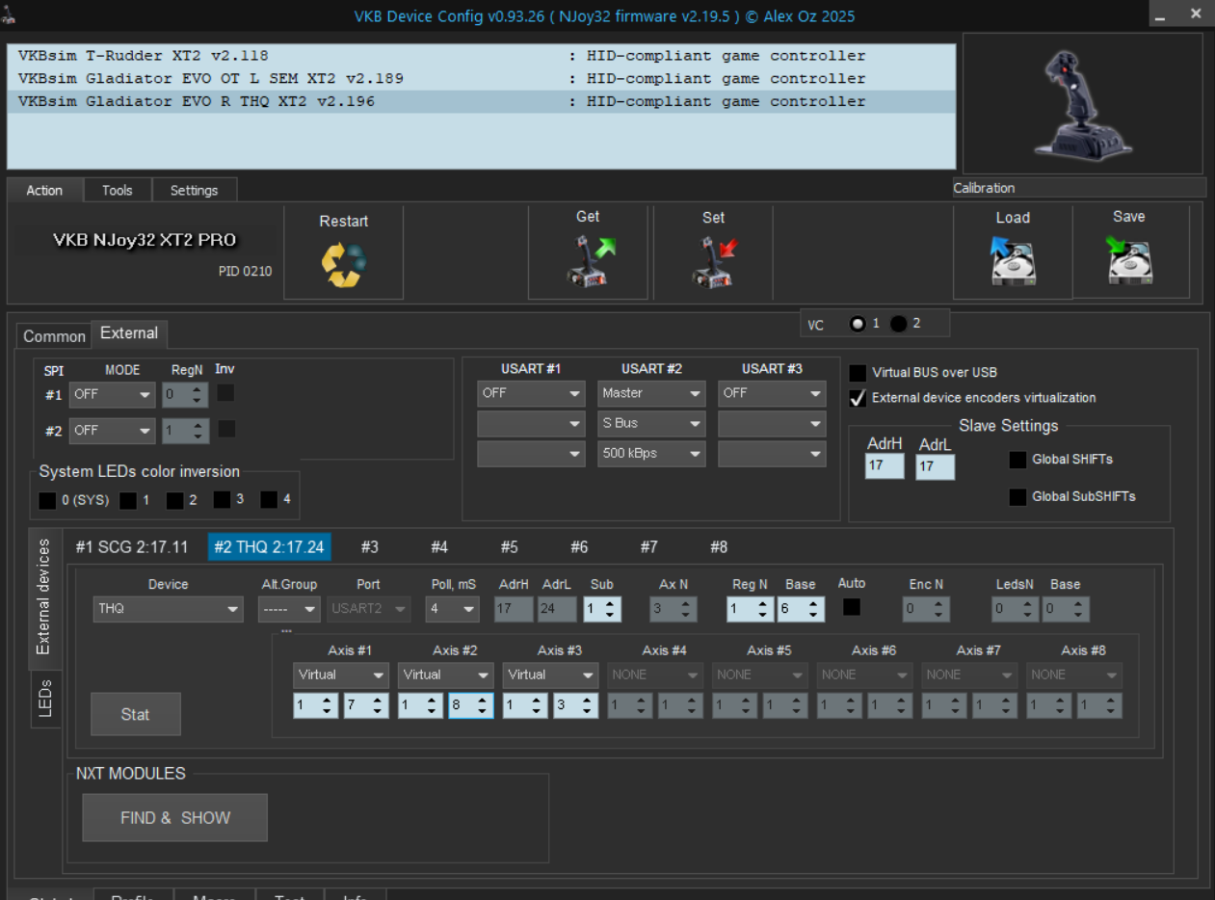Enable Virtual BUS over USB
The image size is (1215, 900).
point(857,372)
